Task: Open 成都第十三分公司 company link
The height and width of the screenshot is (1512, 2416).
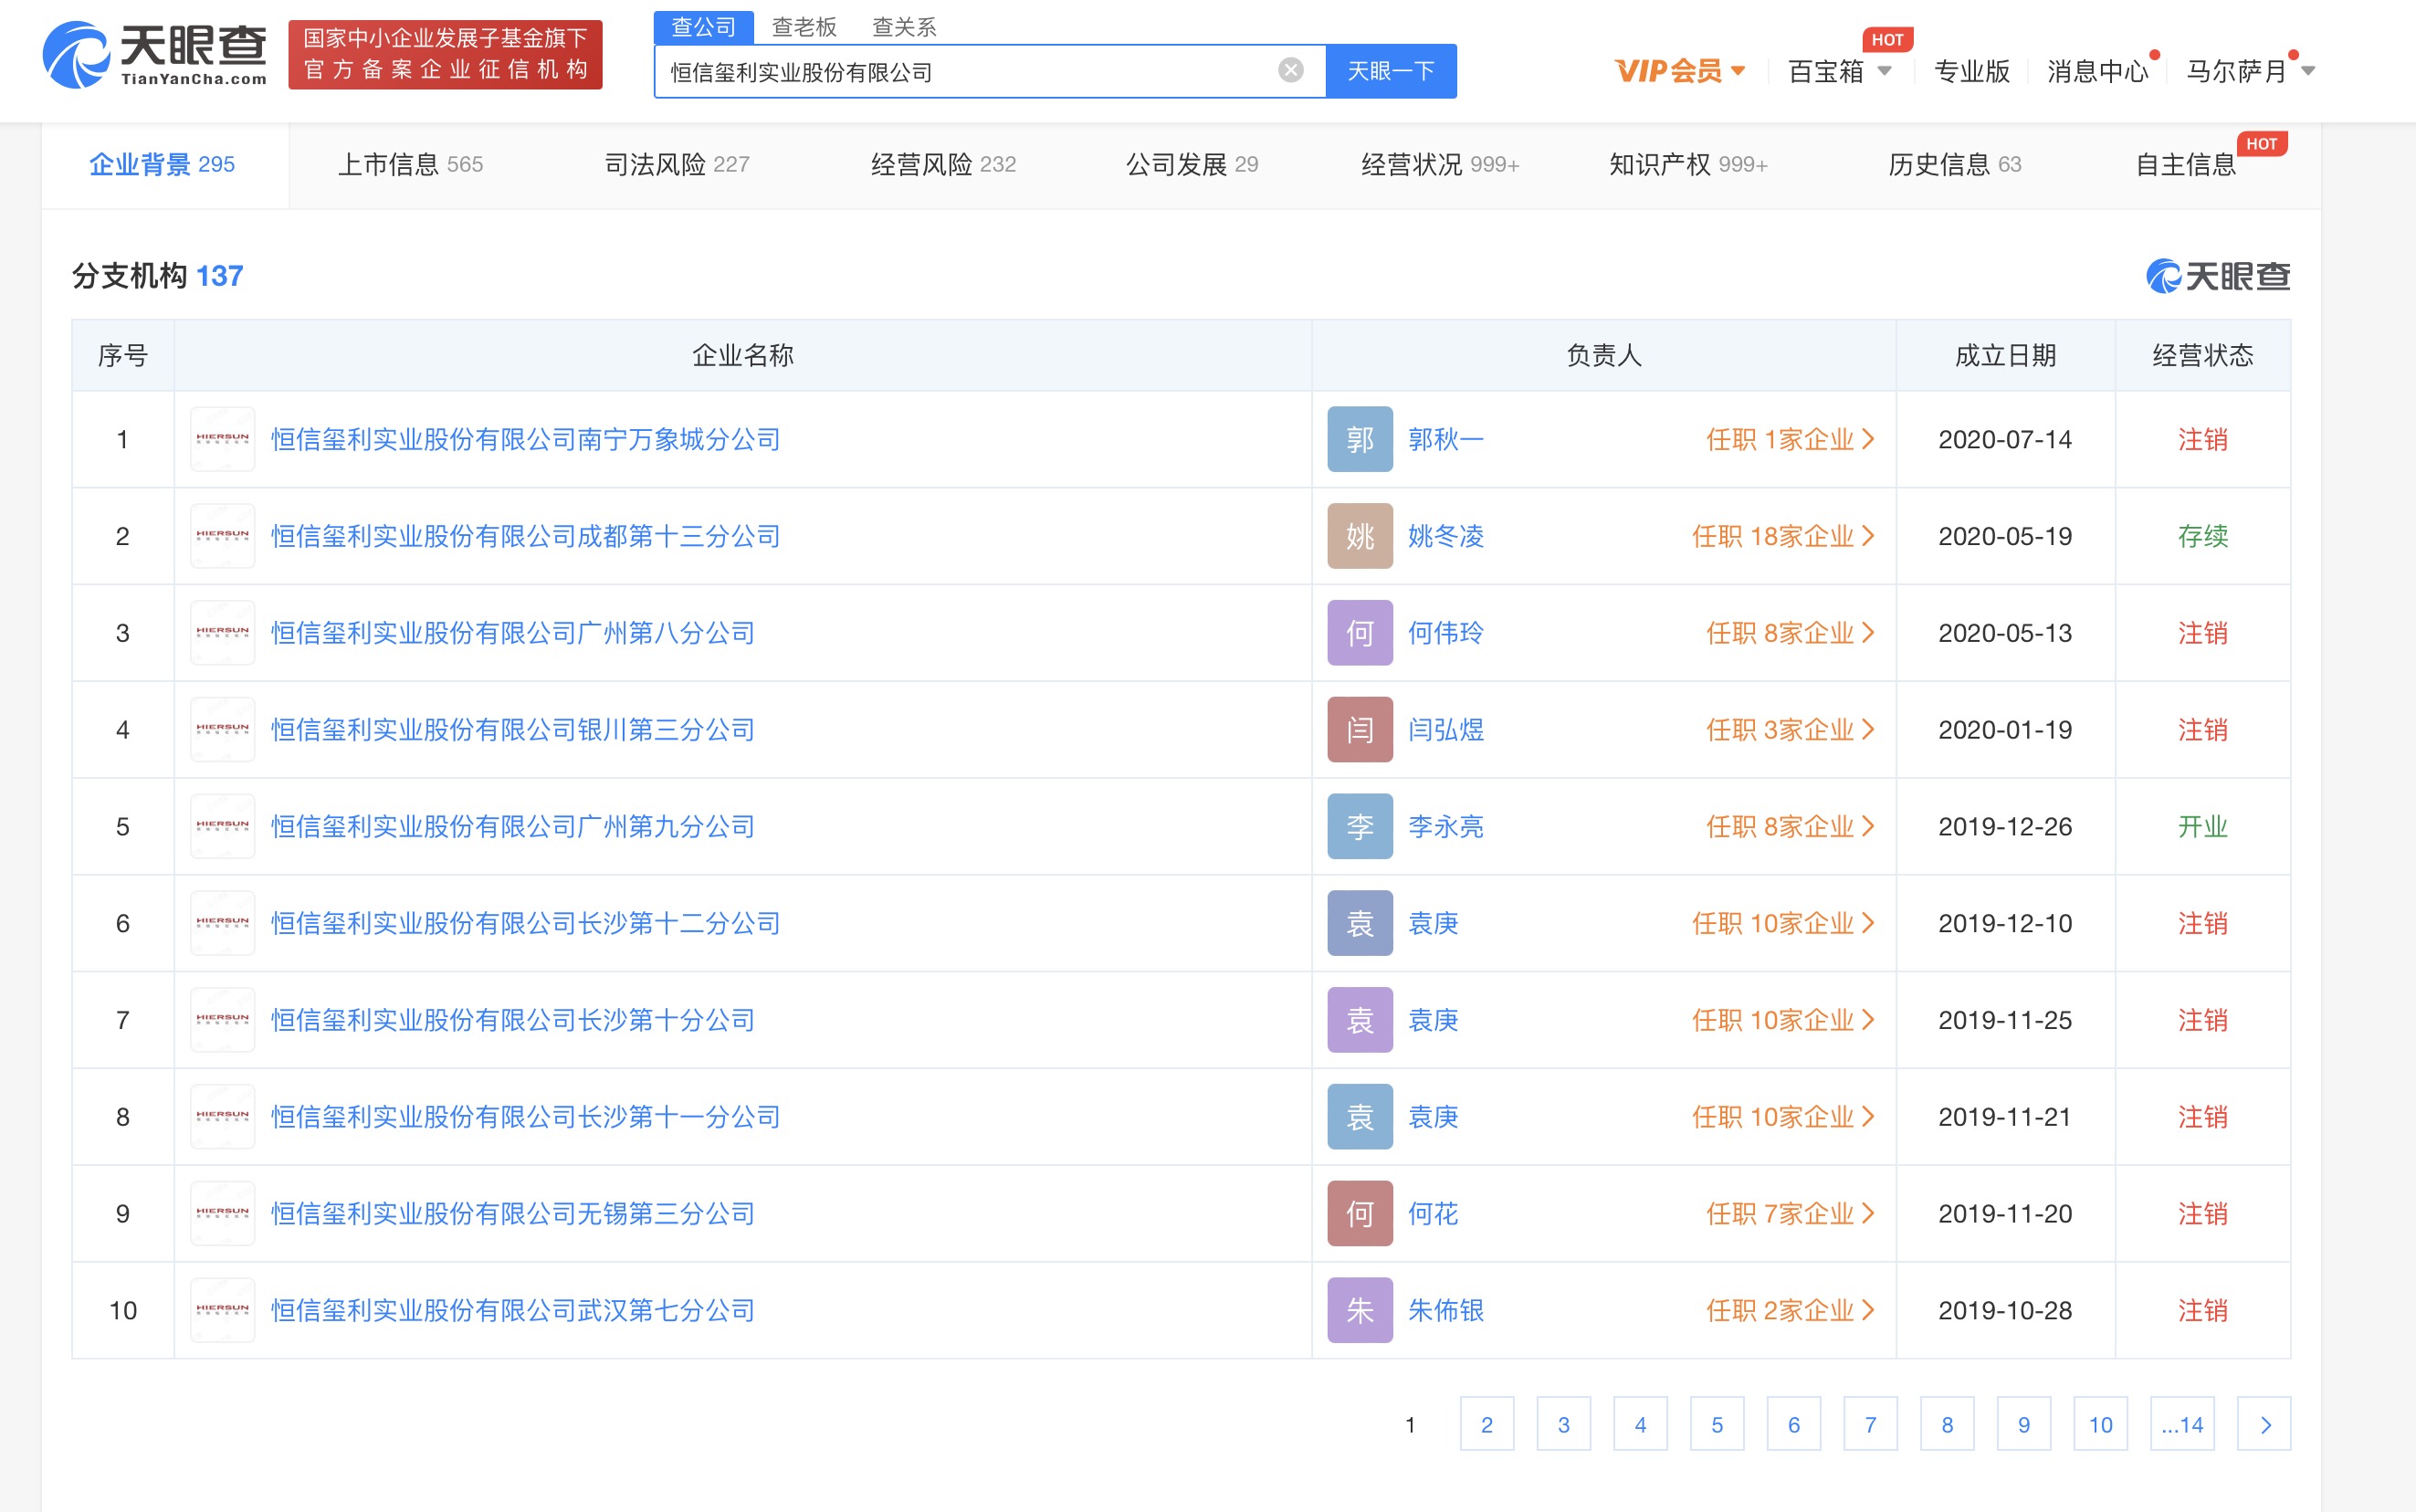Action: click(525, 536)
